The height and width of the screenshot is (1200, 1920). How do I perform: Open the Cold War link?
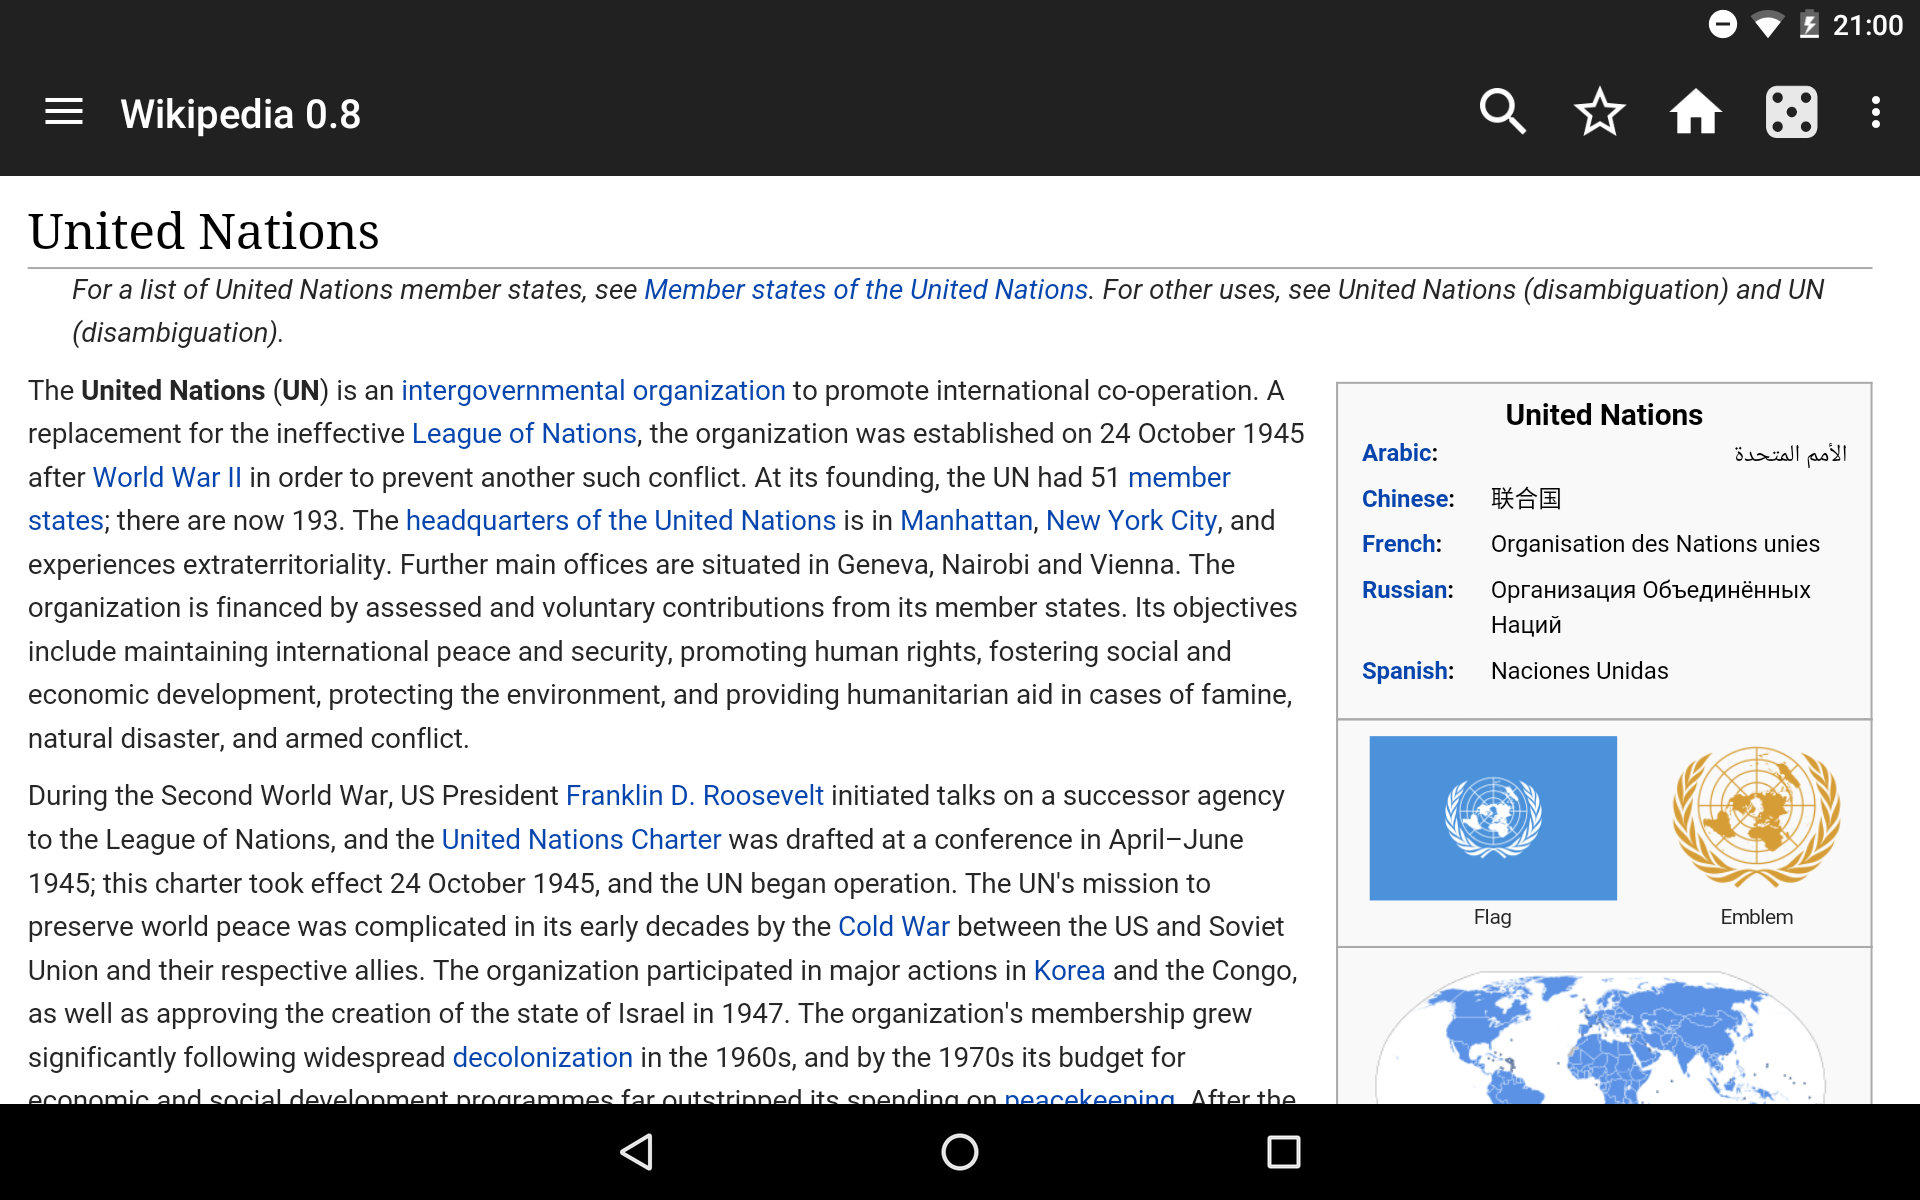(893, 926)
